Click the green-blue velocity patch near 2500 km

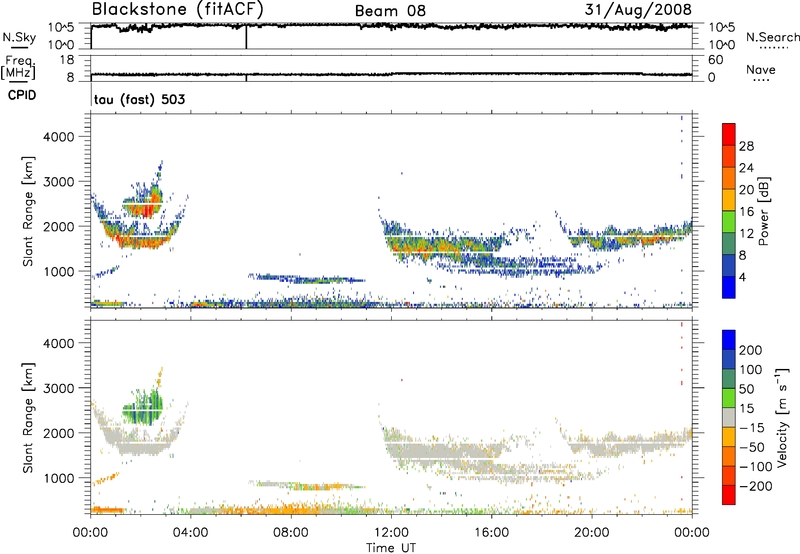(142, 407)
